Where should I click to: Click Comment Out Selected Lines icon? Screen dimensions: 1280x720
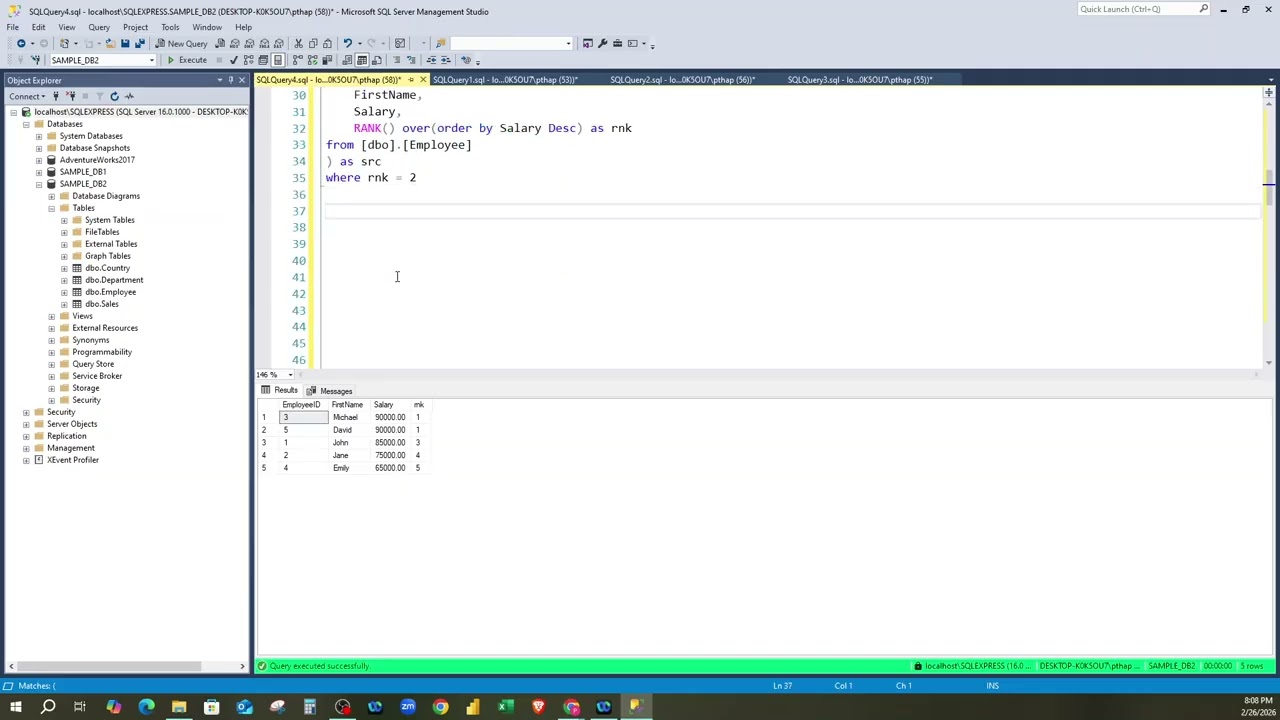[x=396, y=60]
